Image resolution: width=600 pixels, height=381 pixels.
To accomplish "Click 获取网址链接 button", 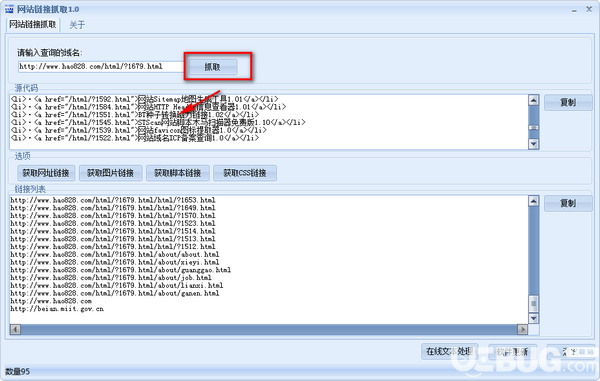I will point(46,173).
